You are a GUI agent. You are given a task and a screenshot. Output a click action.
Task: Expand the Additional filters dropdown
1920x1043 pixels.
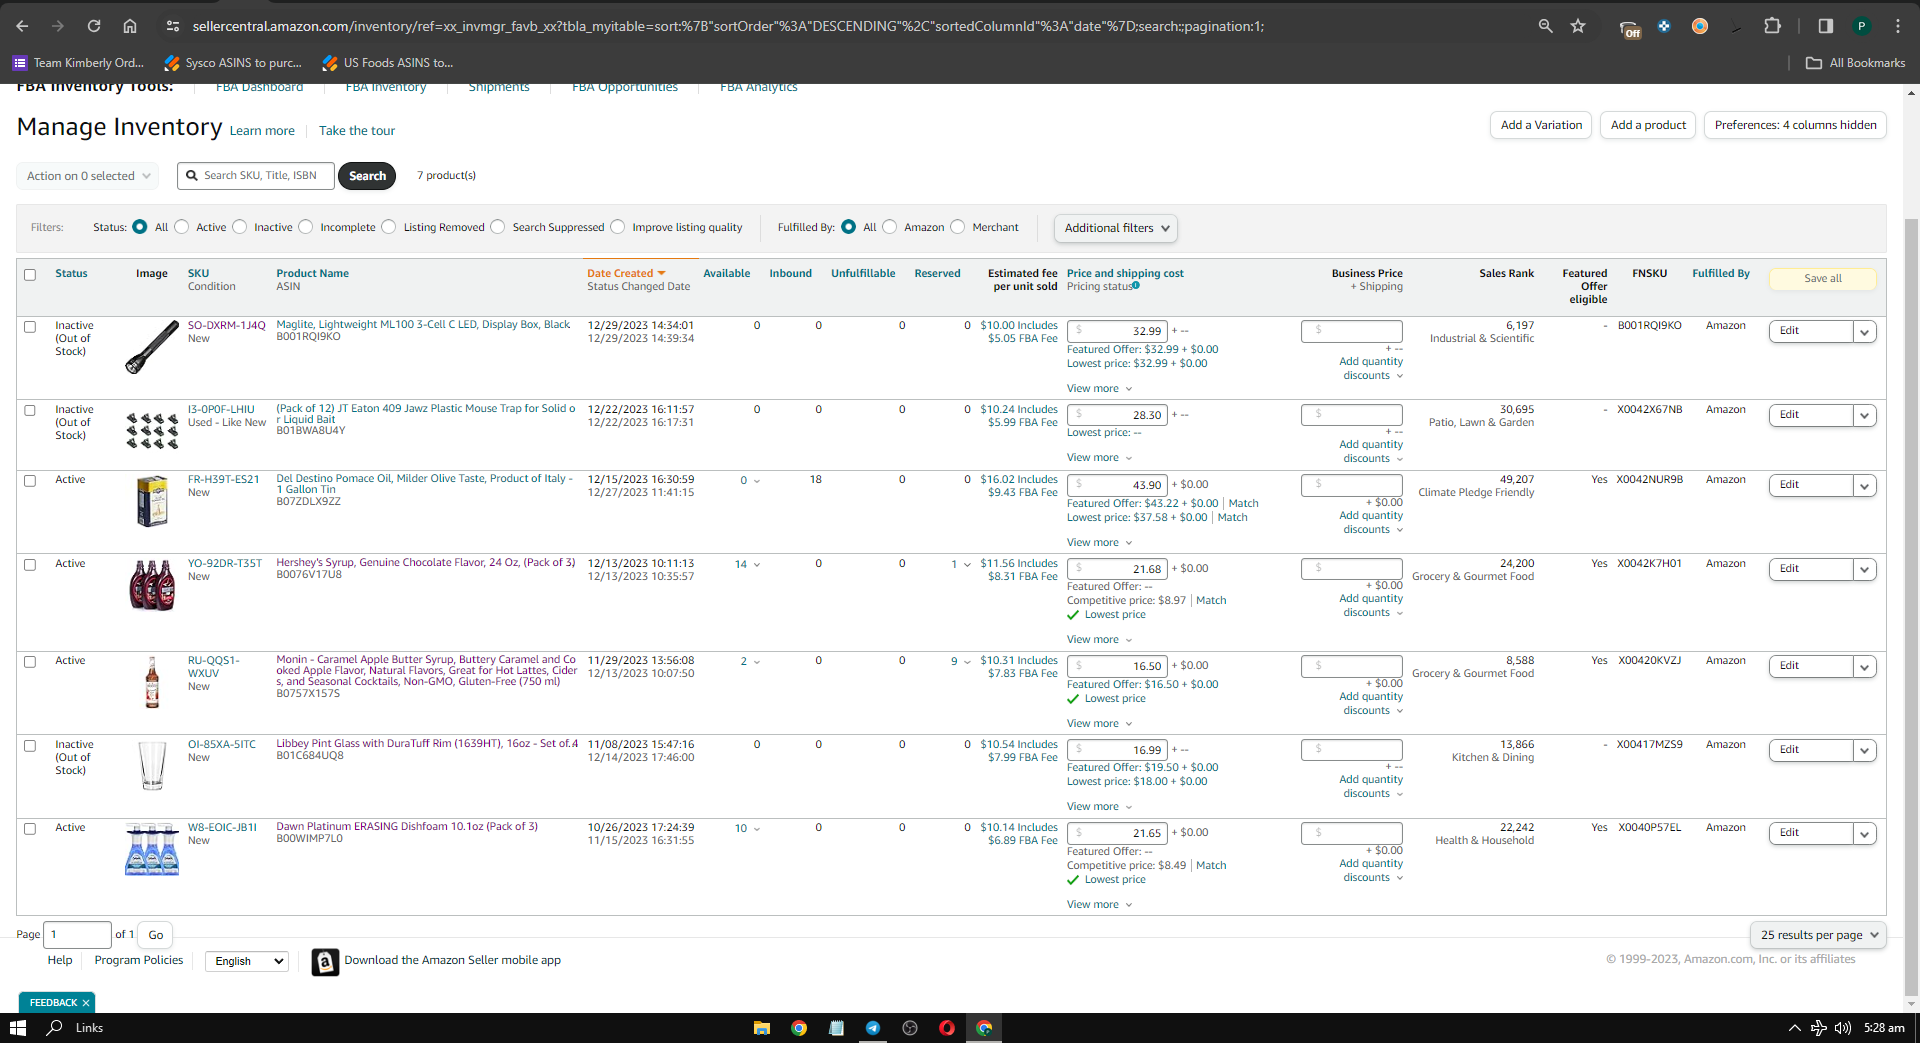coord(1115,228)
